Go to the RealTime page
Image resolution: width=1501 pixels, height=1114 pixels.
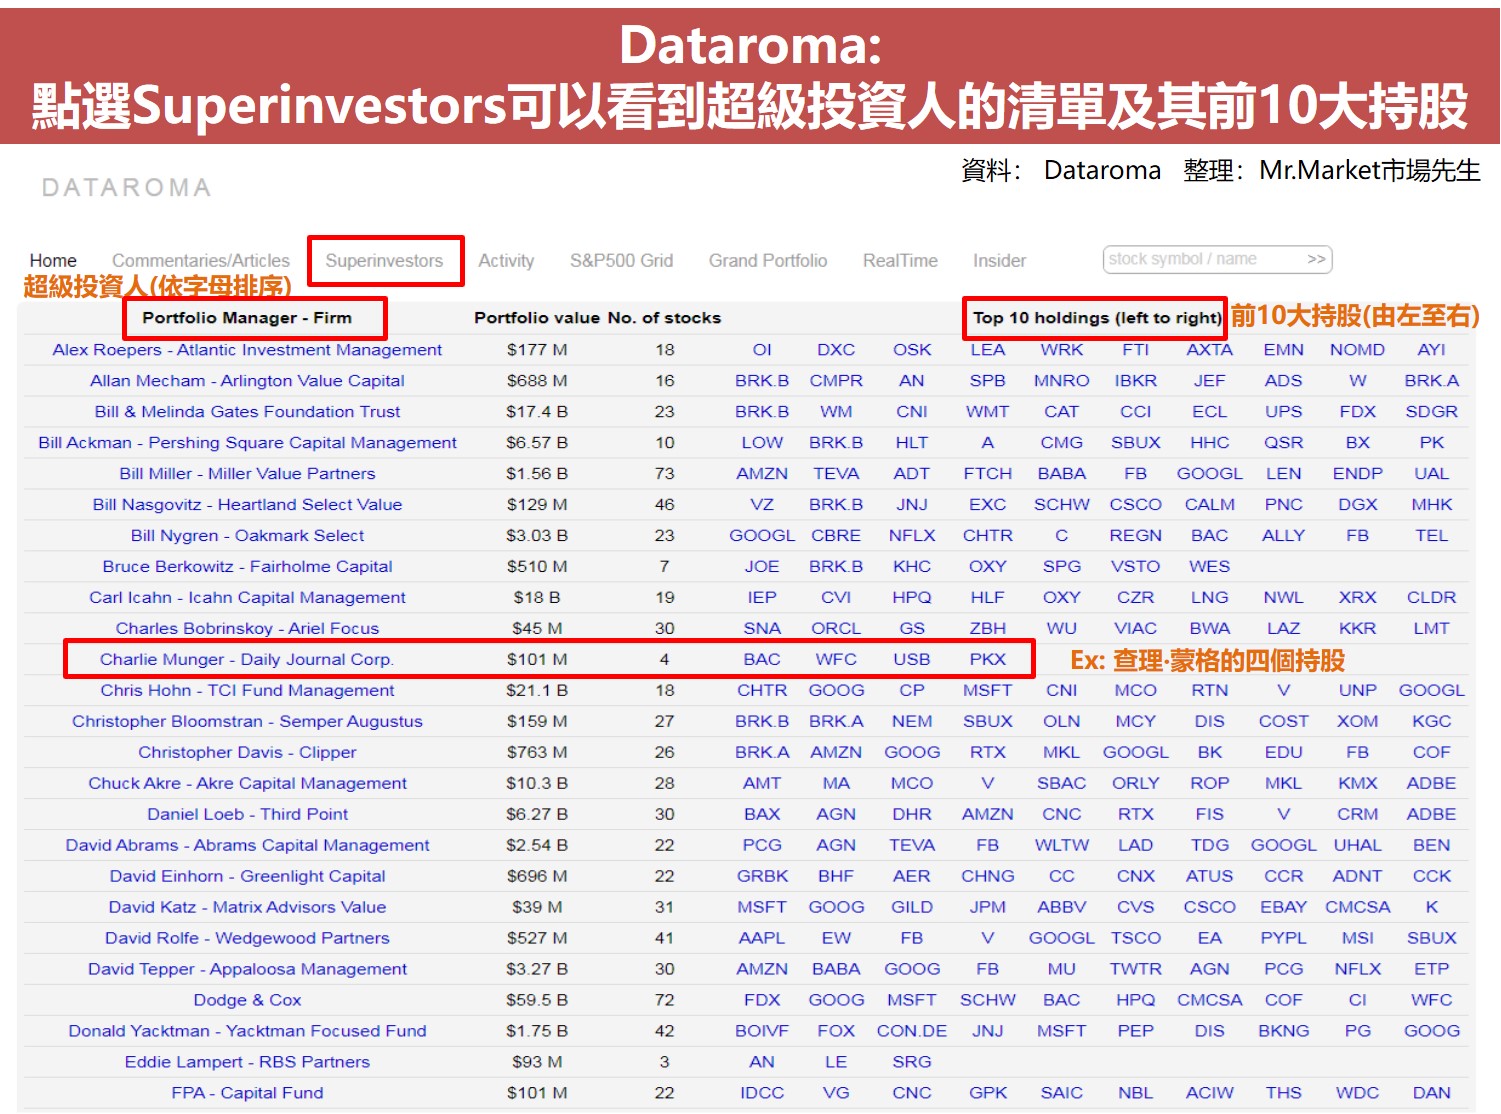coord(900,260)
